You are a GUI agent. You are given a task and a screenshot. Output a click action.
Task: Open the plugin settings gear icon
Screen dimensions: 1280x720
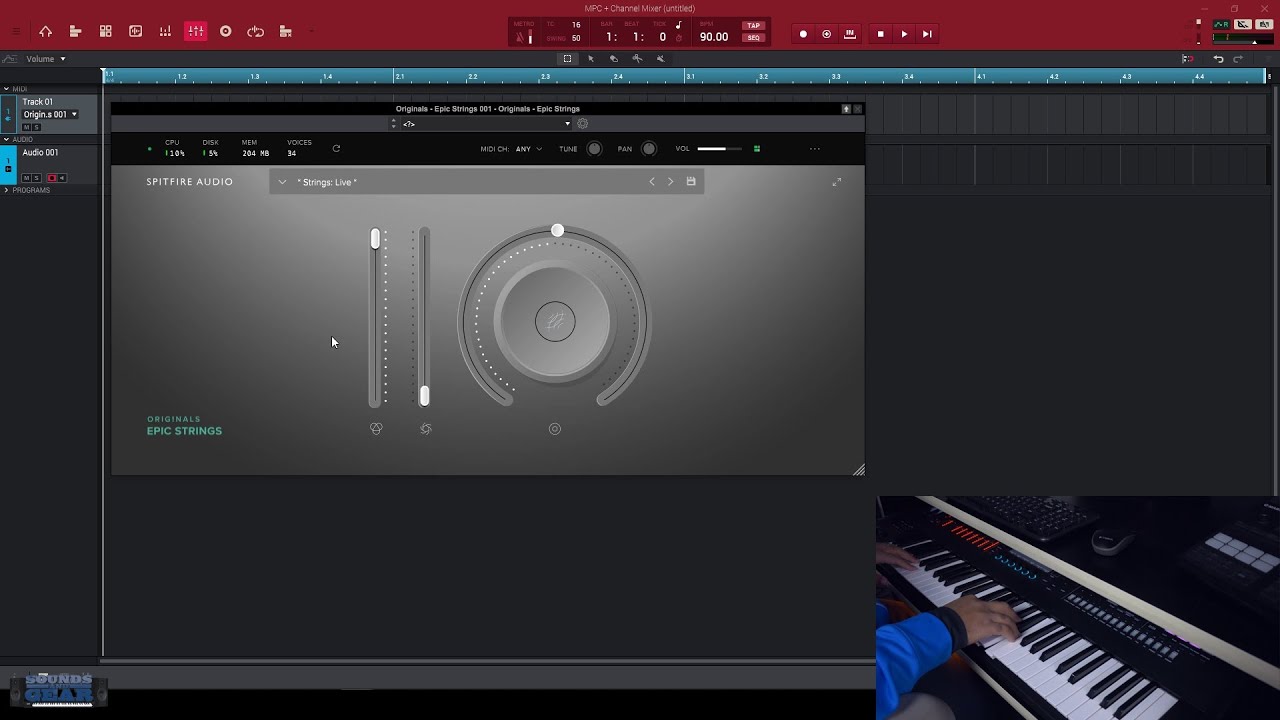coord(583,124)
